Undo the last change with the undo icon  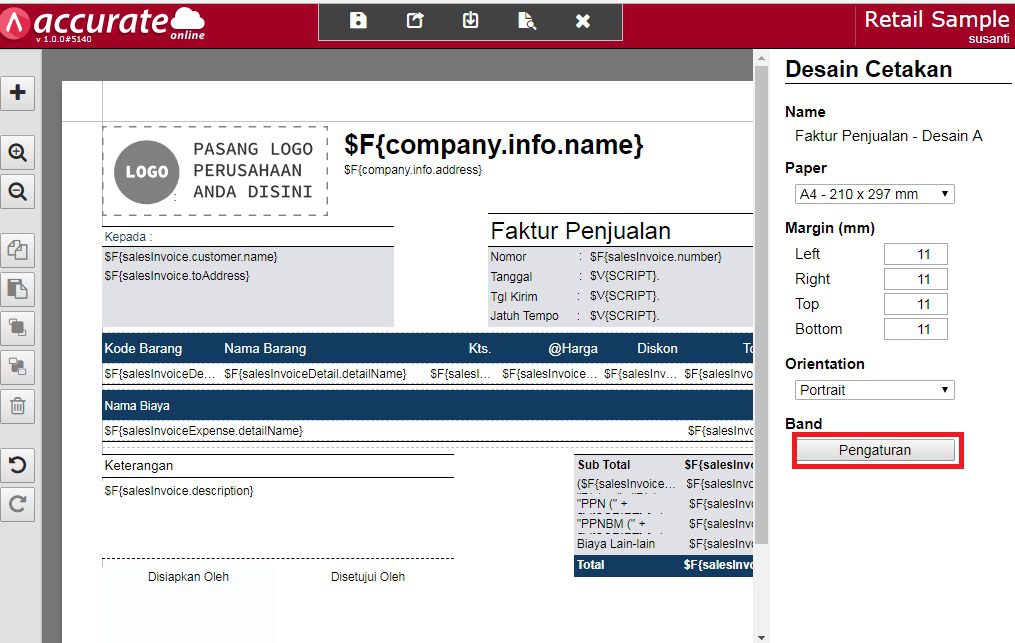[x=18, y=465]
